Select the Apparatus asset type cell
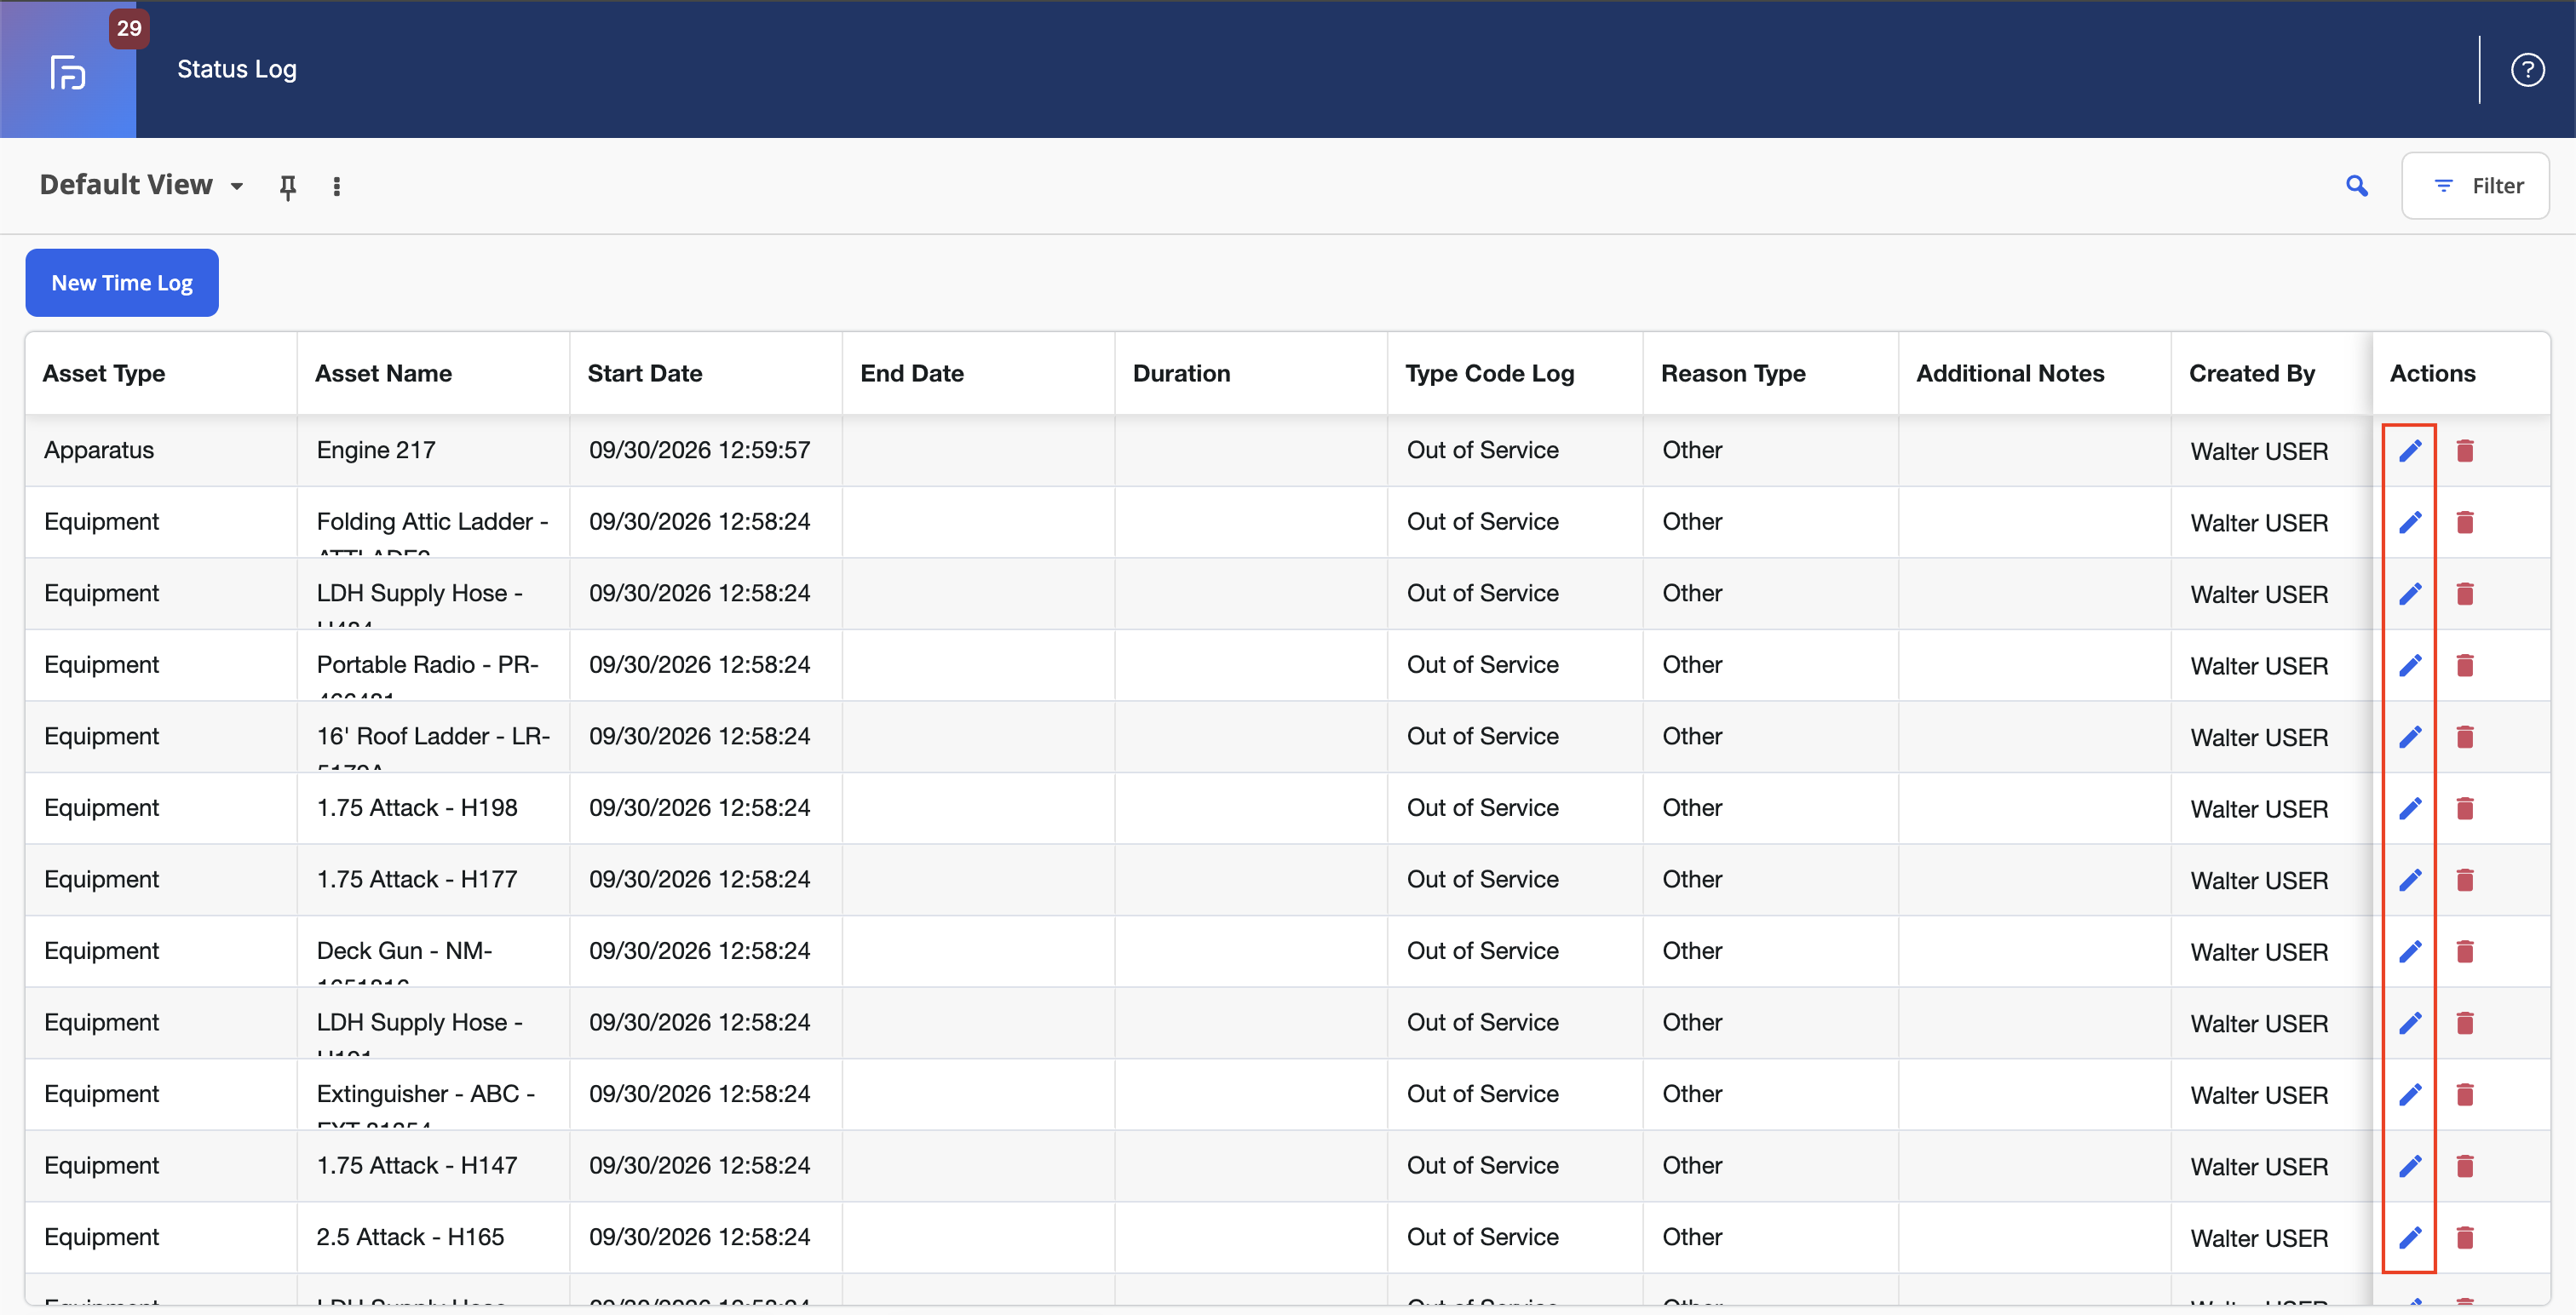The image size is (2576, 1315). (x=161, y=450)
